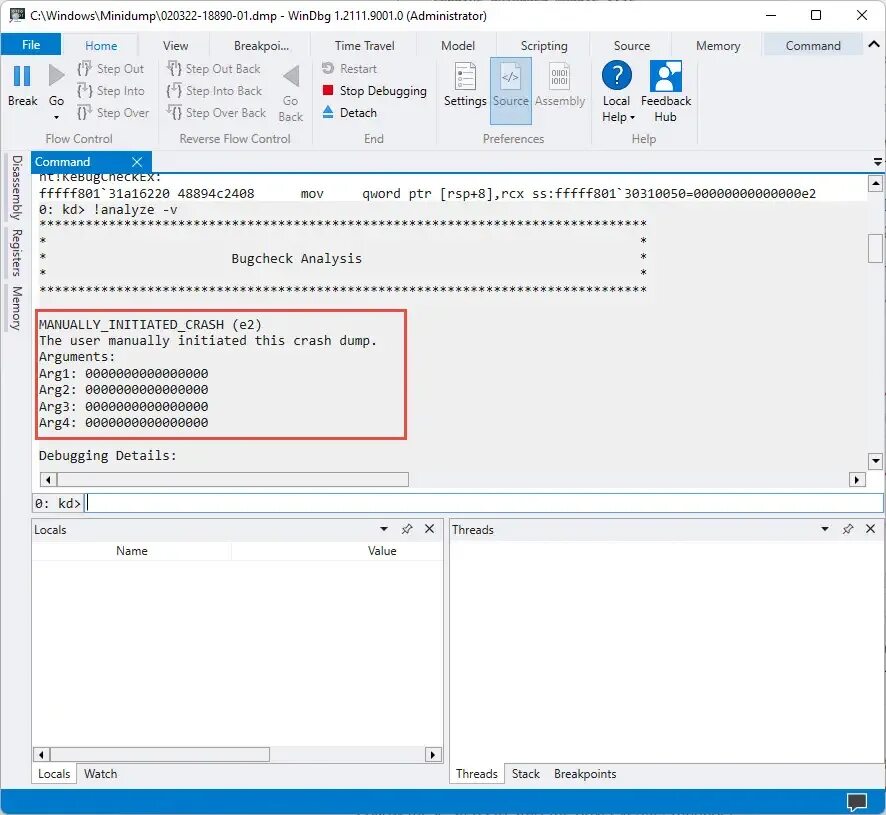Open the Time Travel ribbon tab
The height and width of the screenshot is (815, 886).
(364, 46)
